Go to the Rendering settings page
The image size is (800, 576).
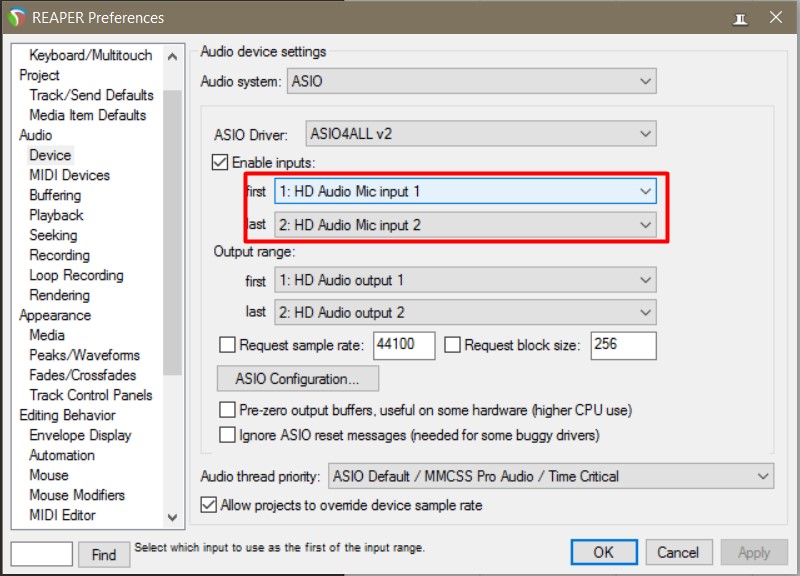pos(59,295)
